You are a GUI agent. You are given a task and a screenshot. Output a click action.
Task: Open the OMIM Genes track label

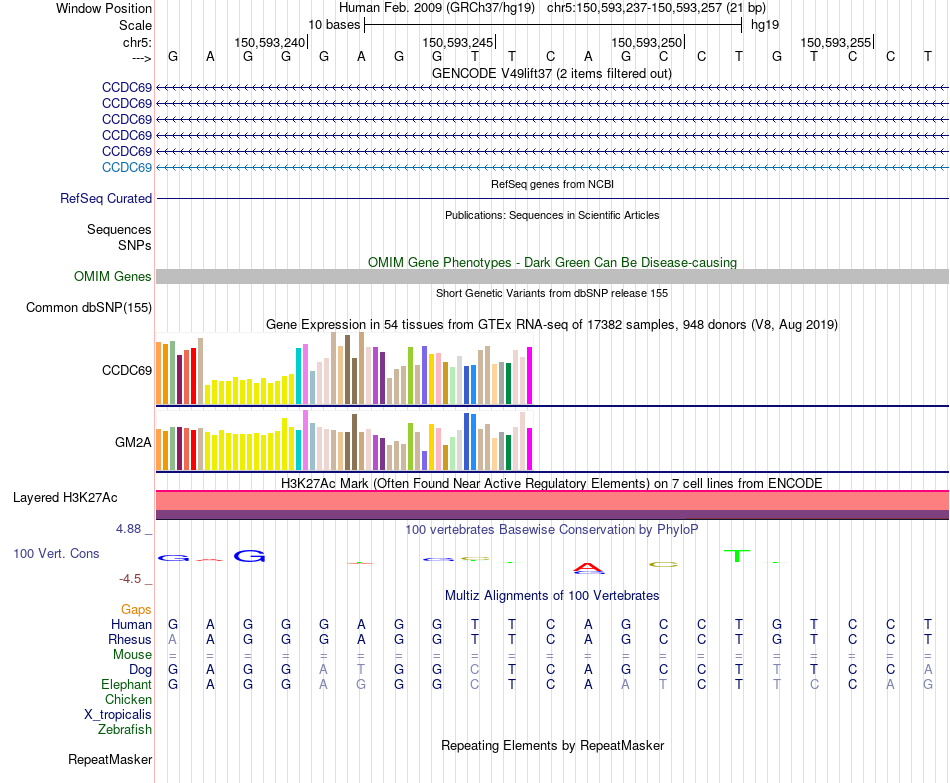113,277
